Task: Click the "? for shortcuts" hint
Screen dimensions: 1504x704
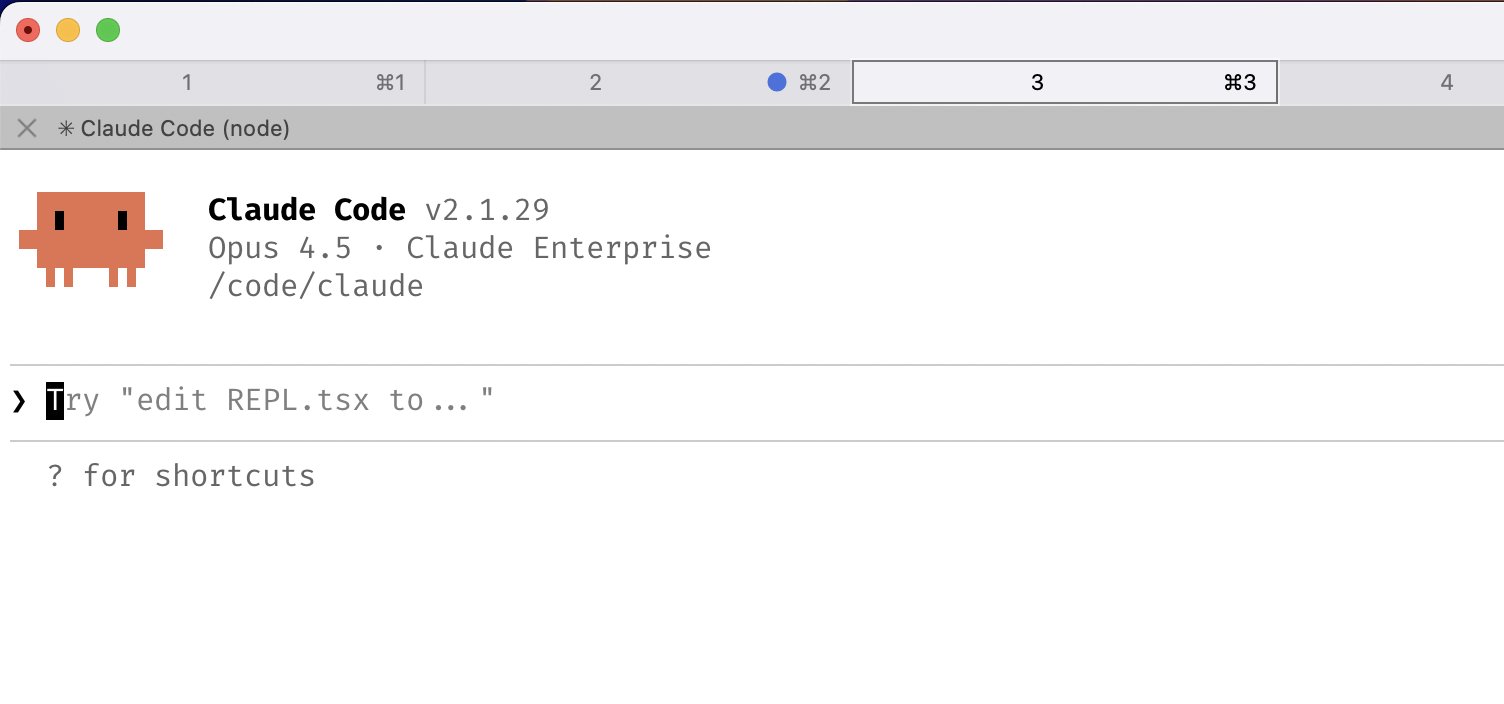Action: click(x=181, y=476)
